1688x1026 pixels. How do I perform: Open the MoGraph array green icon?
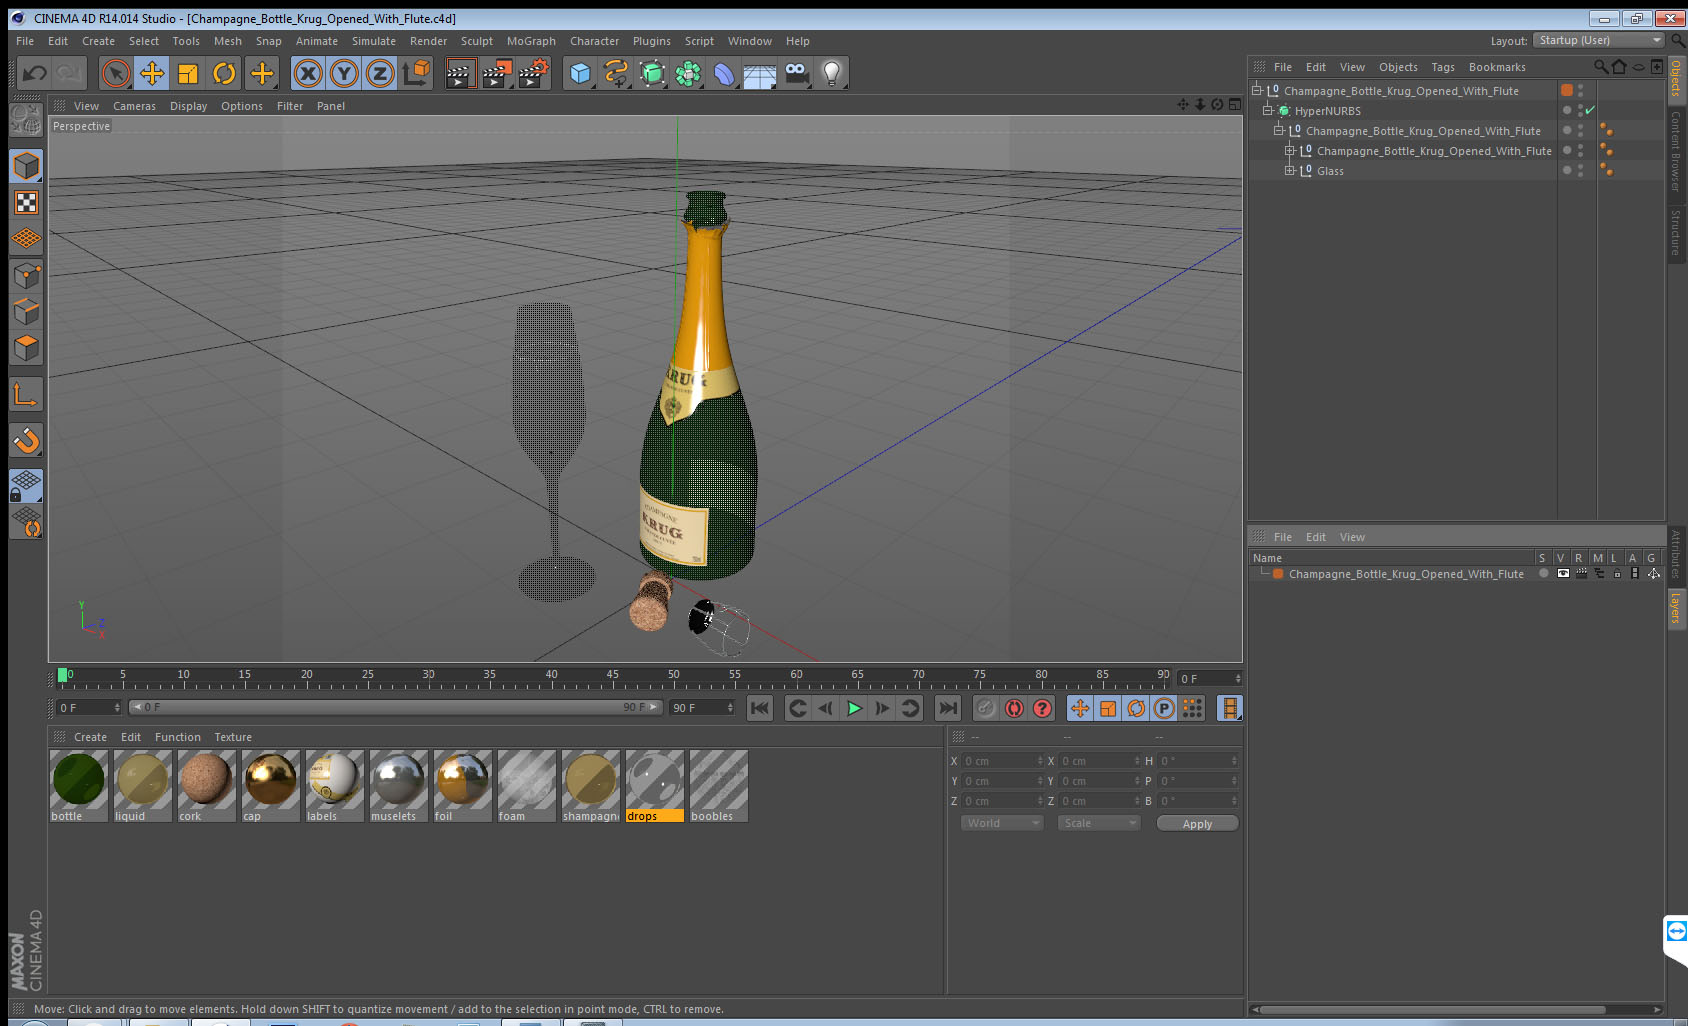688,73
